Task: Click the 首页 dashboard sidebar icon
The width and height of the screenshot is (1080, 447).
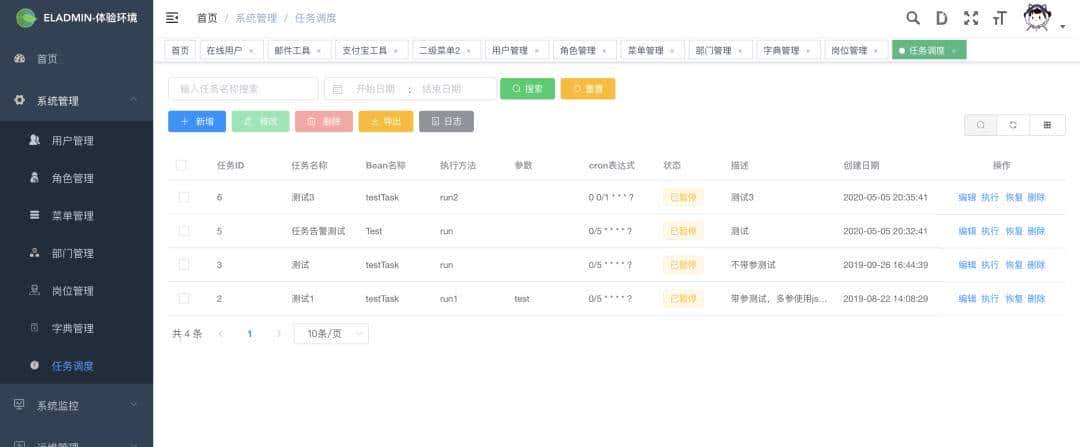Action: (x=19, y=59)
